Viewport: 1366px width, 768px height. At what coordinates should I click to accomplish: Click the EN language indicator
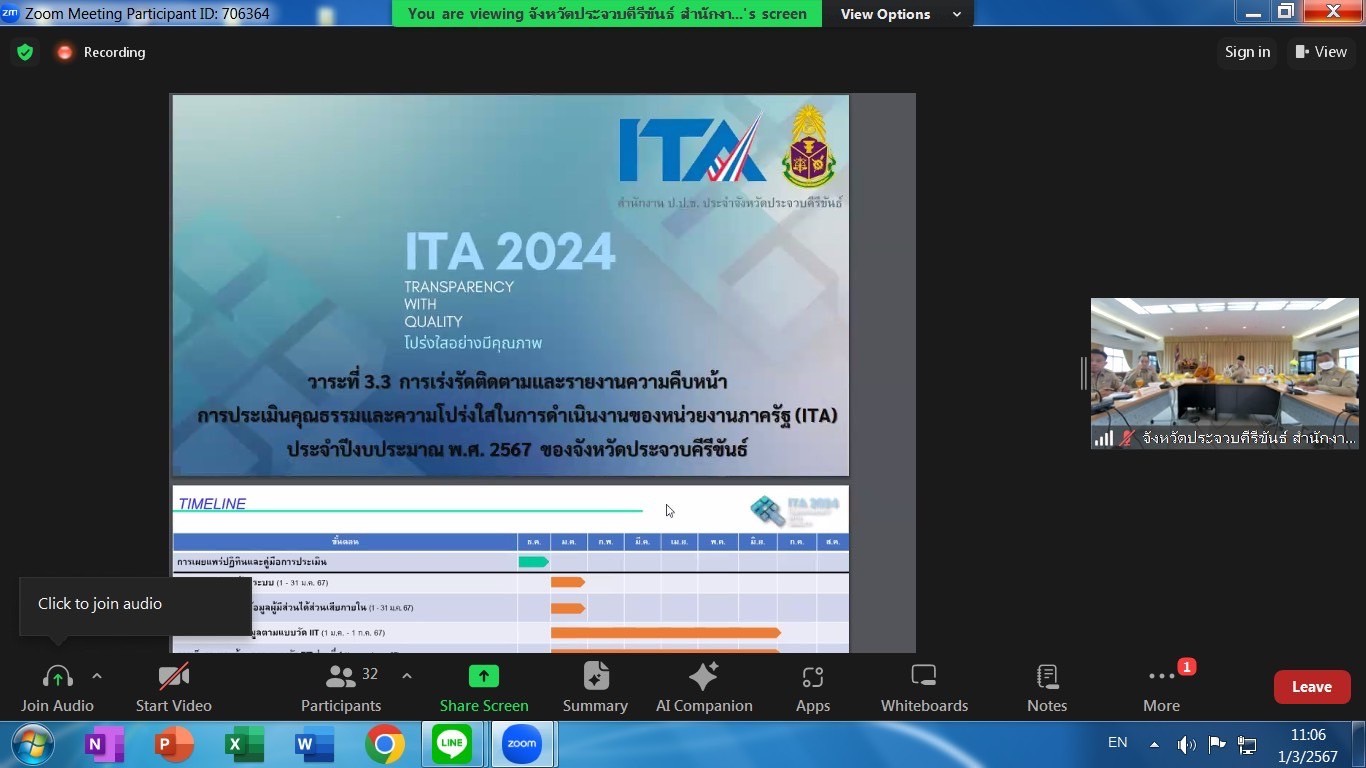pyautogui.click(x=1118, y=742)
